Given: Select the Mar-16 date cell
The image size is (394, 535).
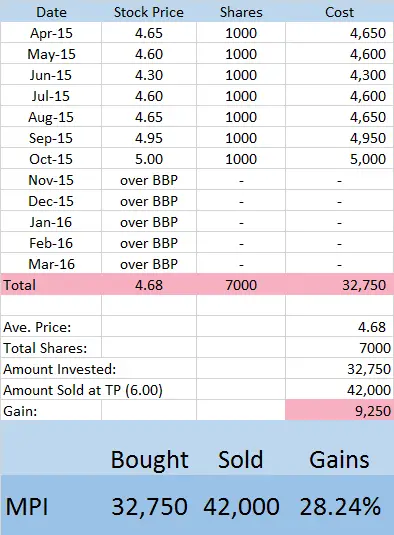Looking at the screenshot, I should (x=51, y=264).
